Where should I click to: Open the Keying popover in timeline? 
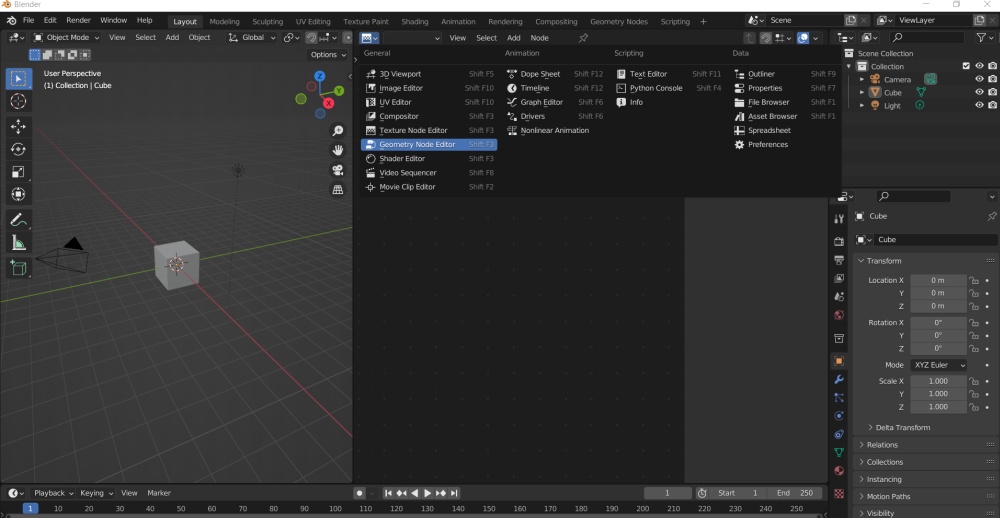(96, 493)
